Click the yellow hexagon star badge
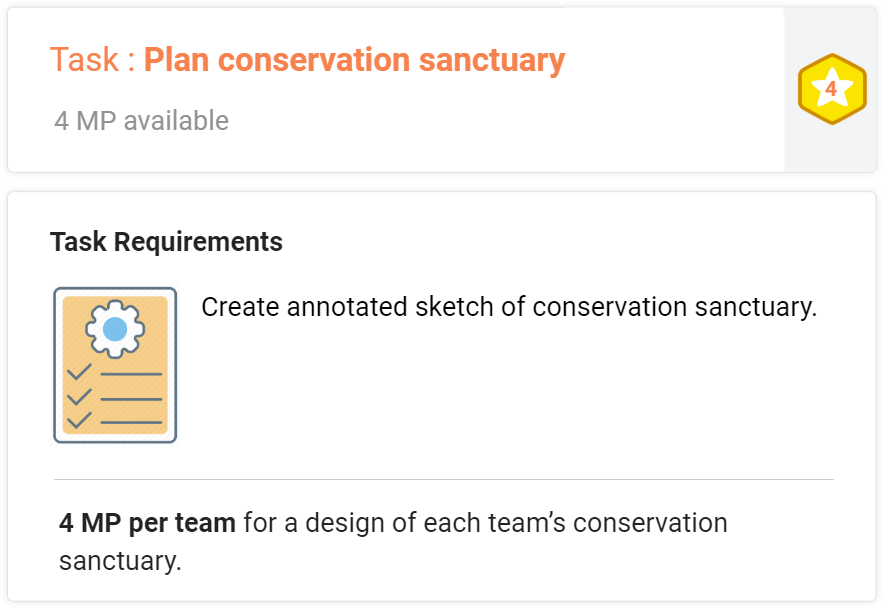The height and width of the screenshot is (608, 885). pos(832,89)
